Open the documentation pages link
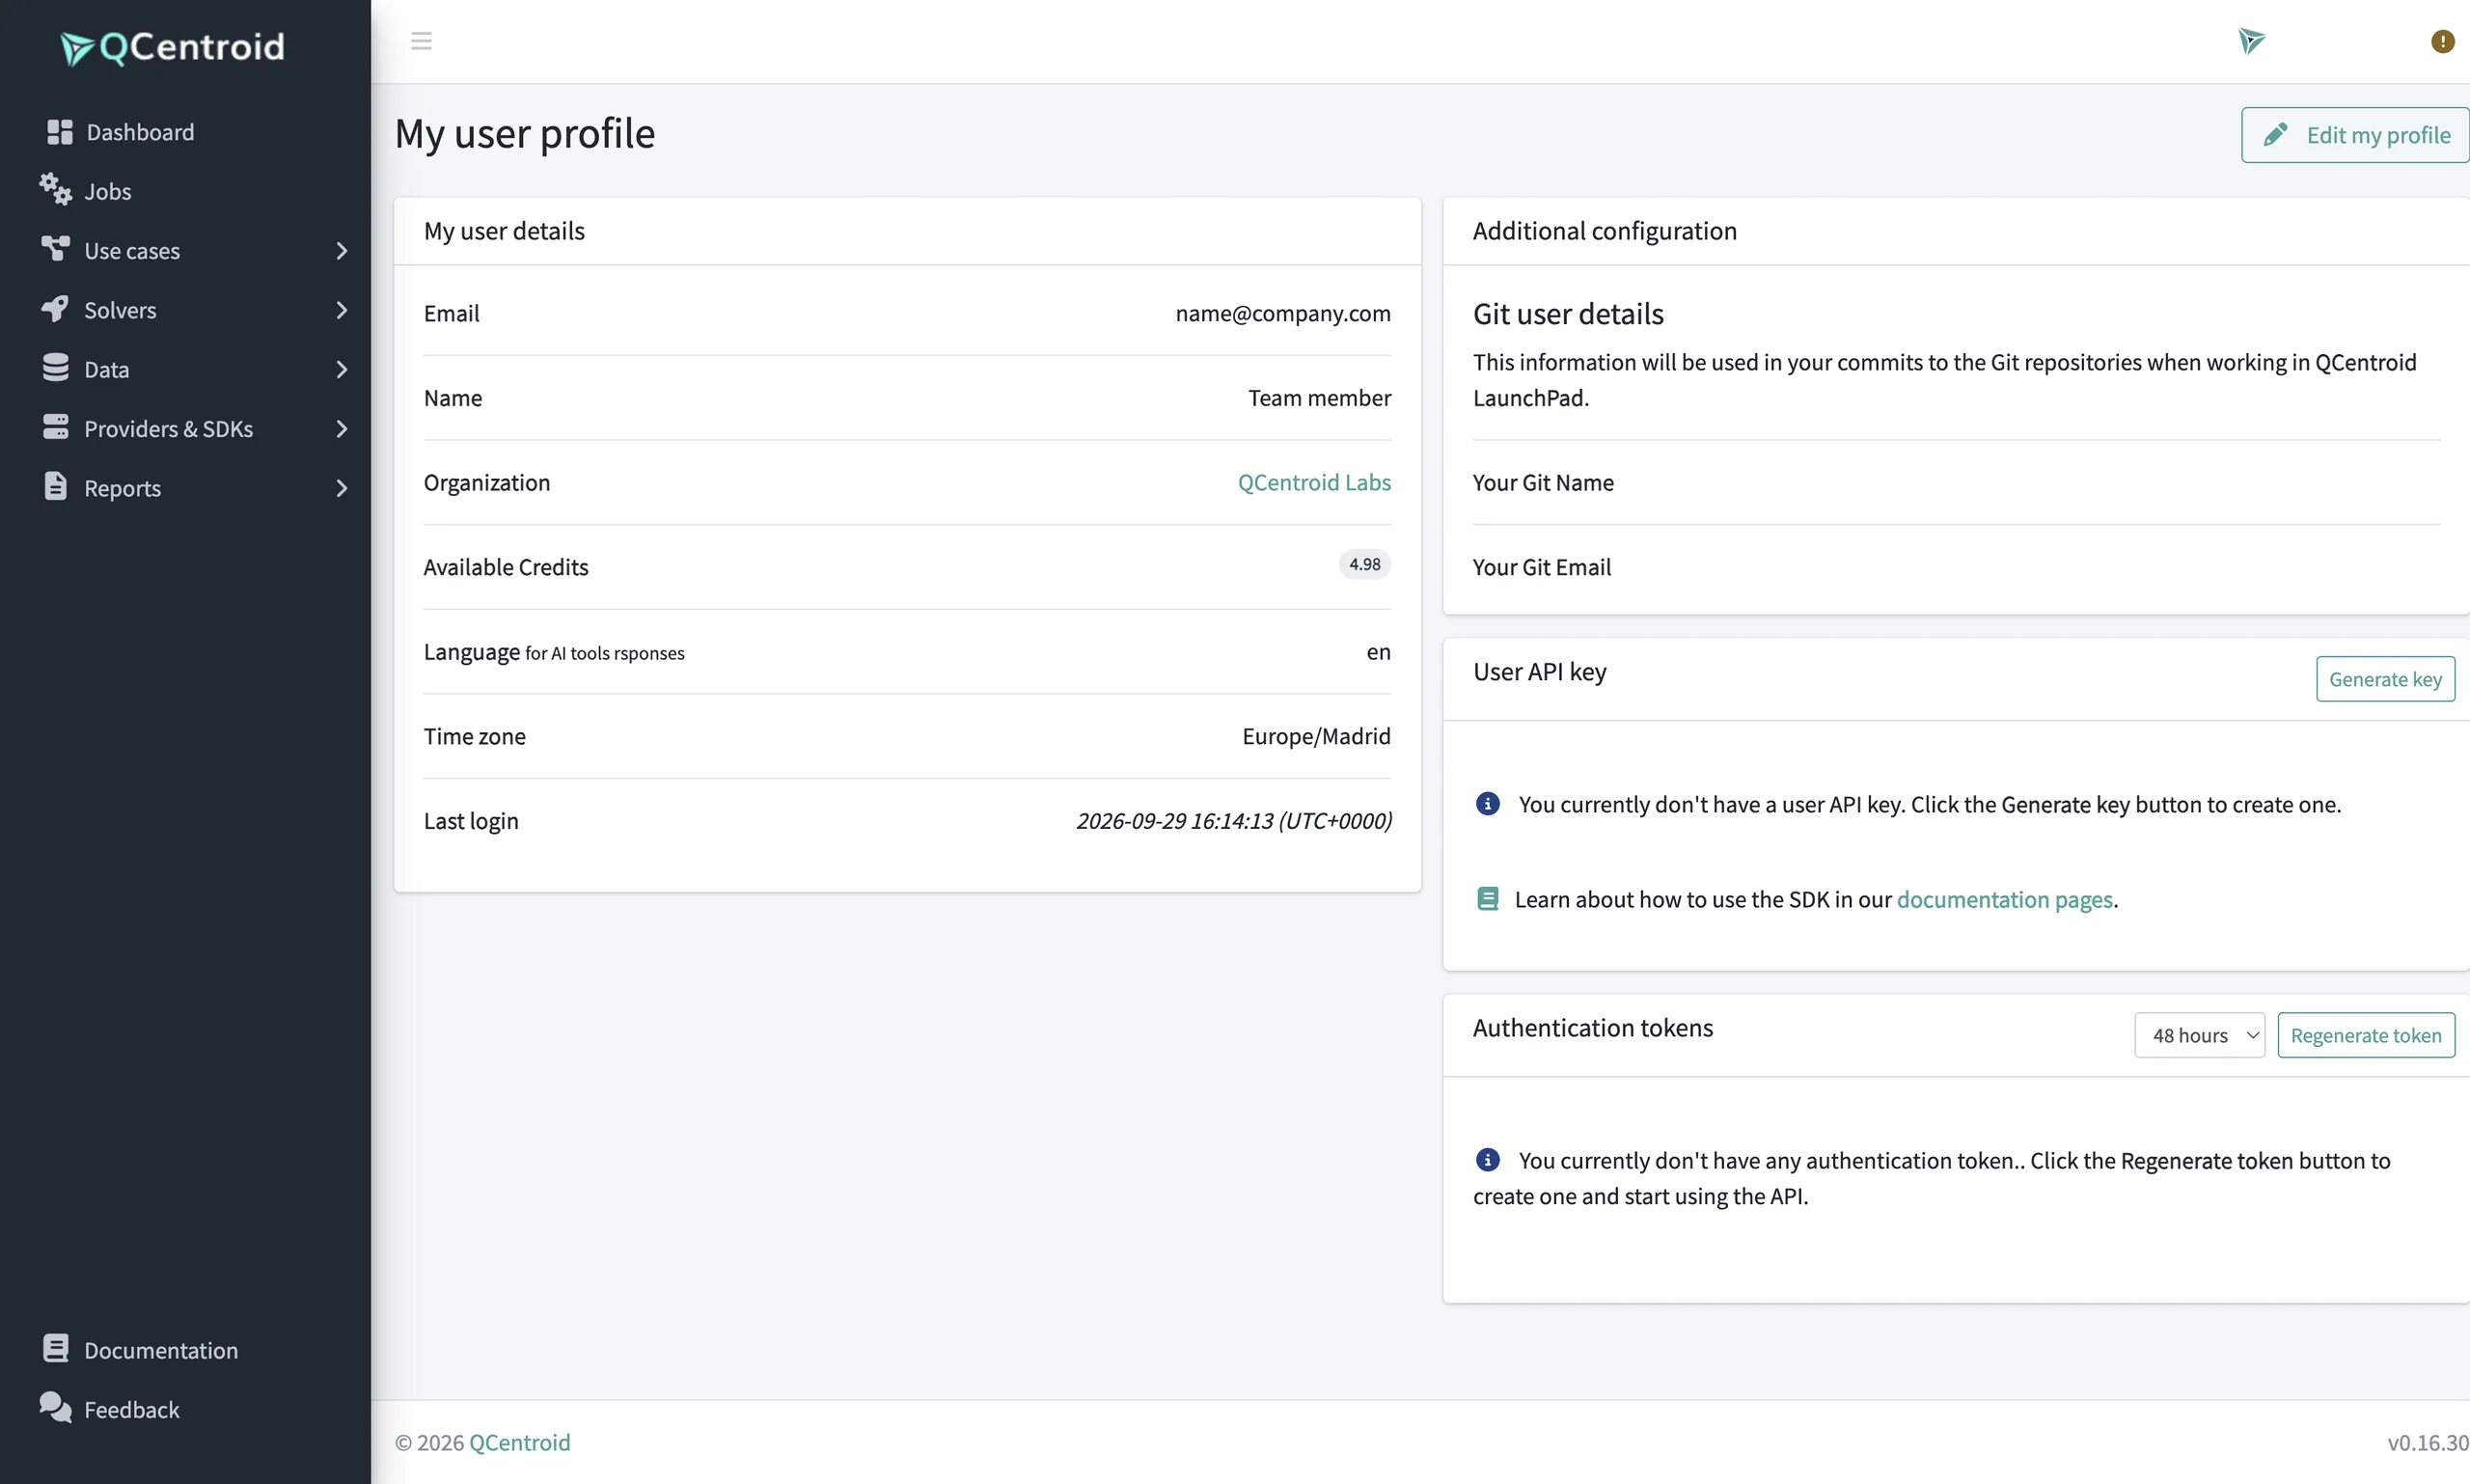The width and height of the screenshot is (2470, 1484). pyautogui.click(x=2005, y=899)
